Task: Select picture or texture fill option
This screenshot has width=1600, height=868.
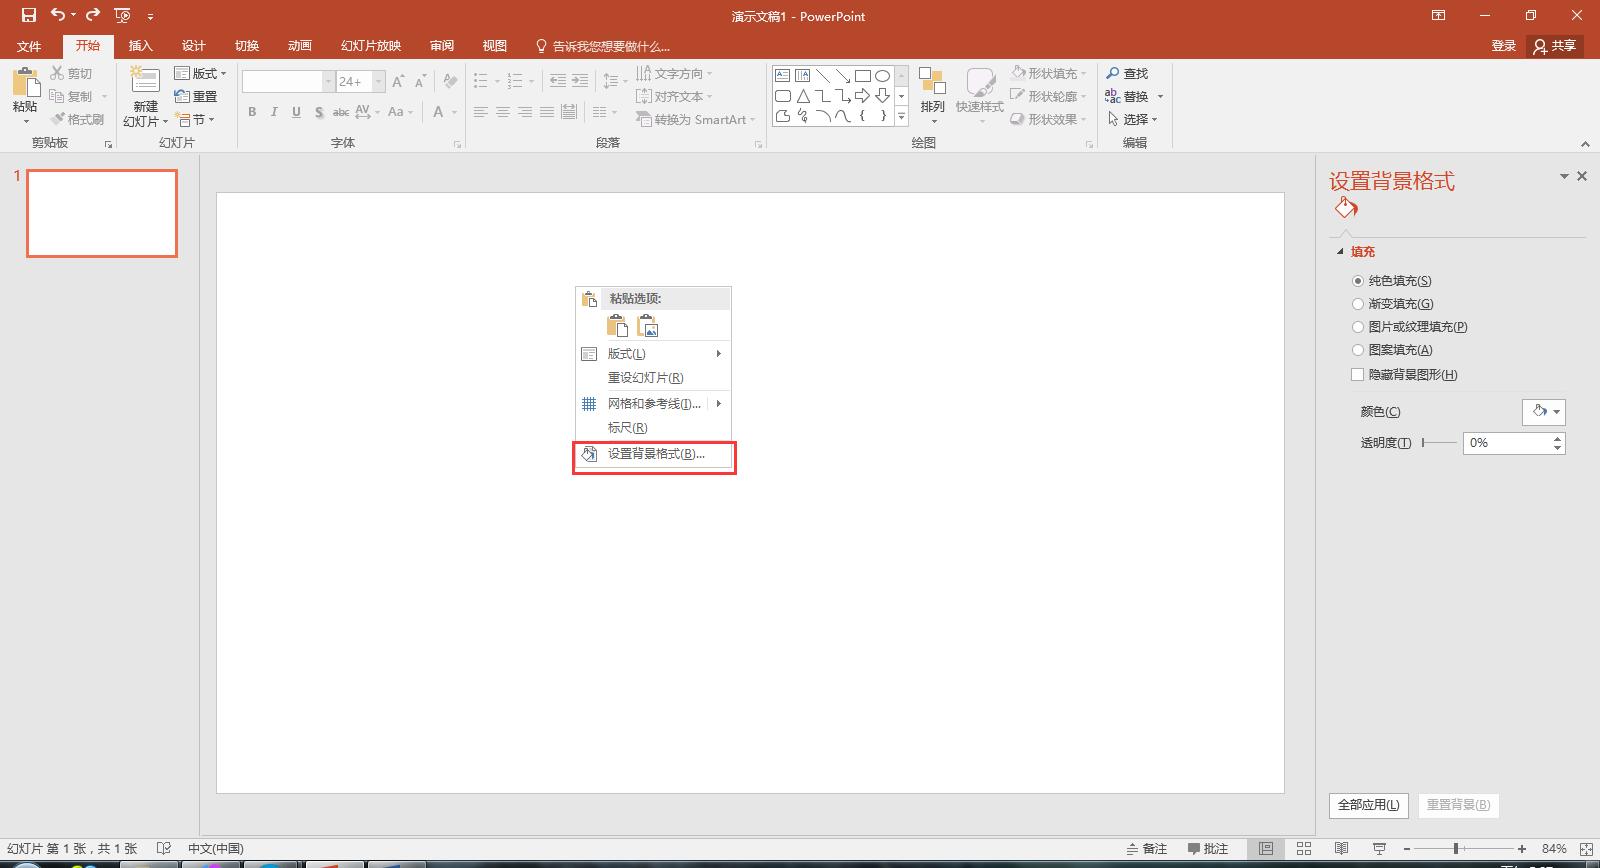Action: point(1358,327)
